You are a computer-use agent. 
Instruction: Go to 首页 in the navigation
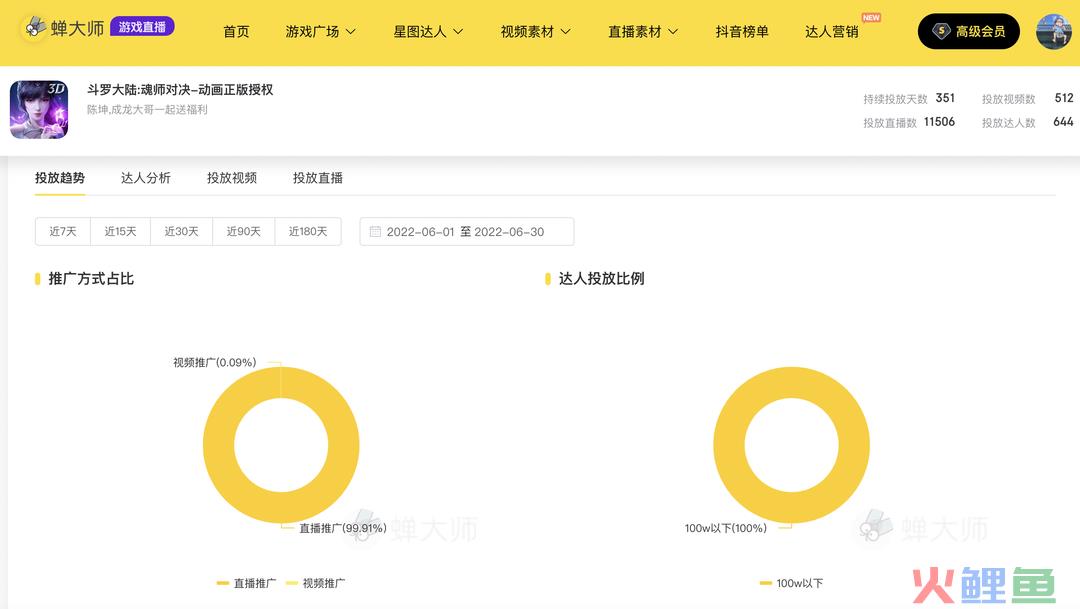[236, 32]
